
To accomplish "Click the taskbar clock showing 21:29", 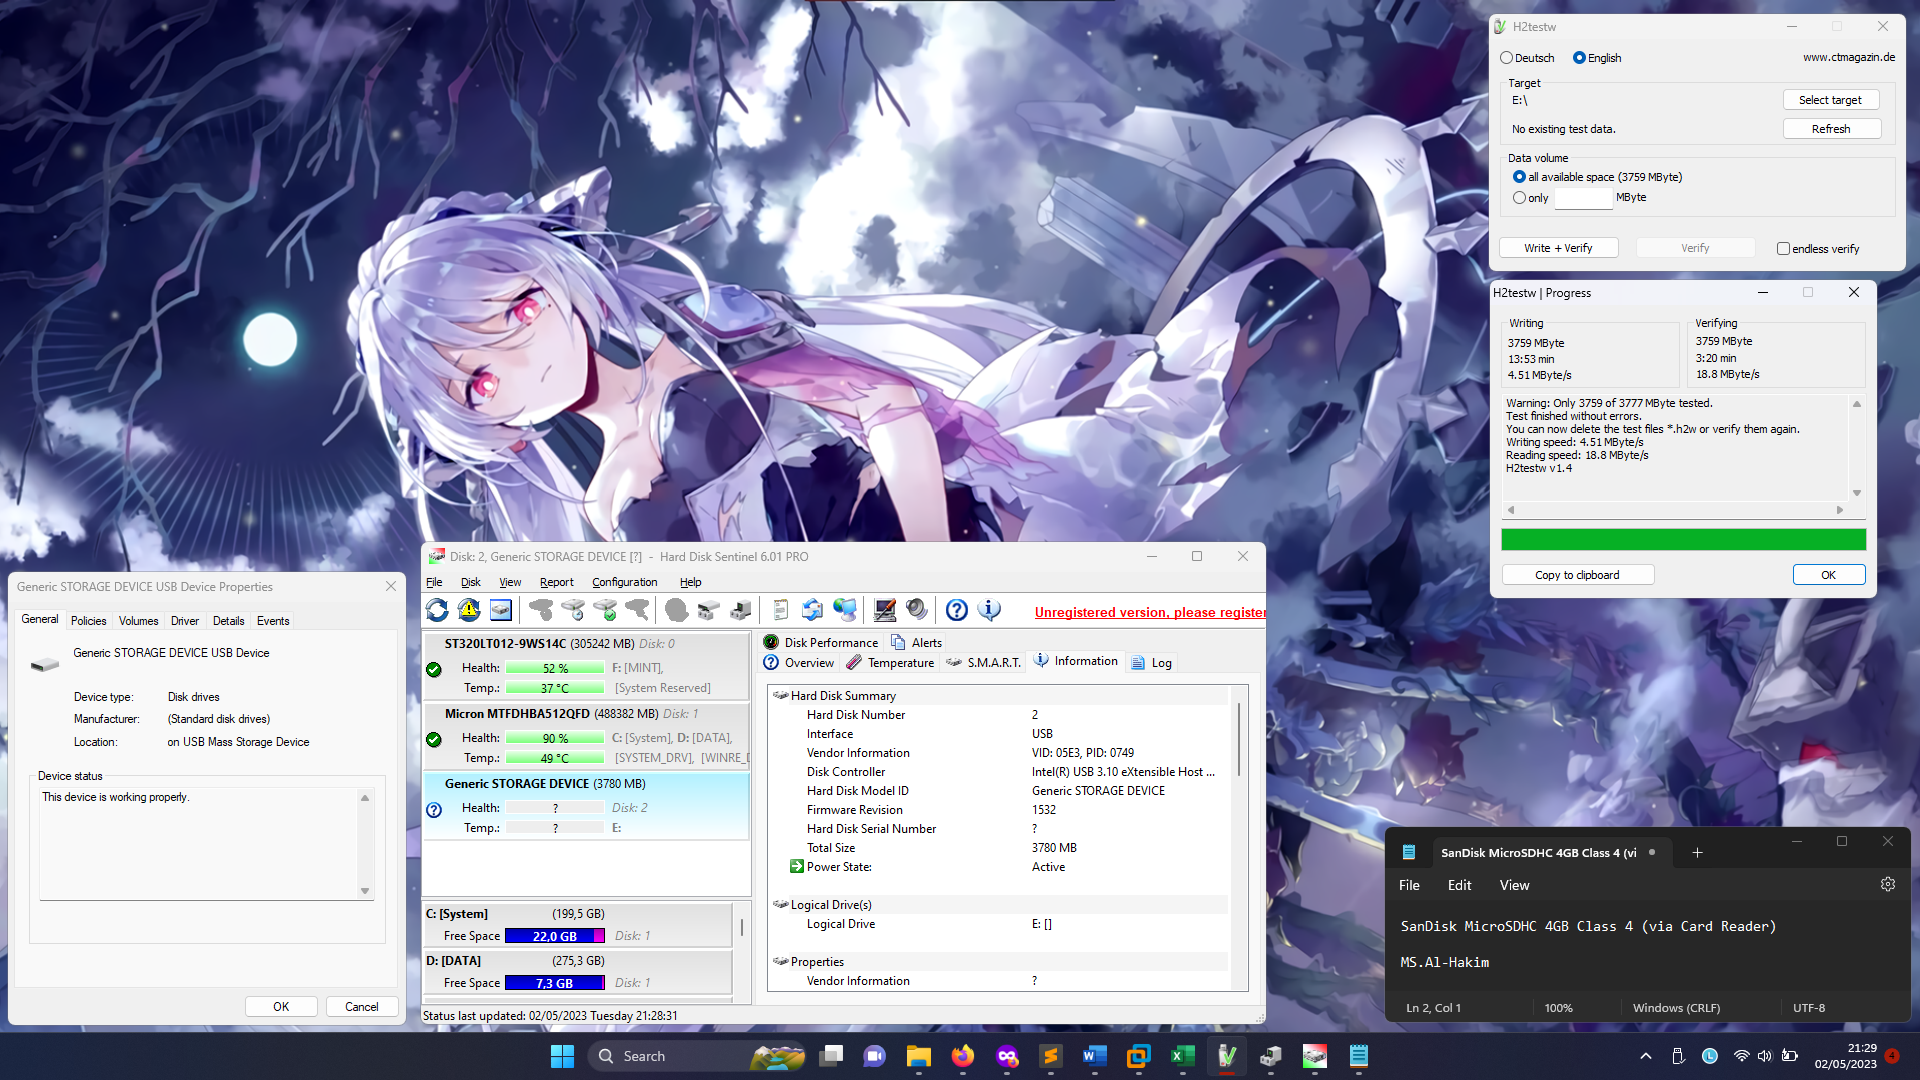I will [1846, 1056].
